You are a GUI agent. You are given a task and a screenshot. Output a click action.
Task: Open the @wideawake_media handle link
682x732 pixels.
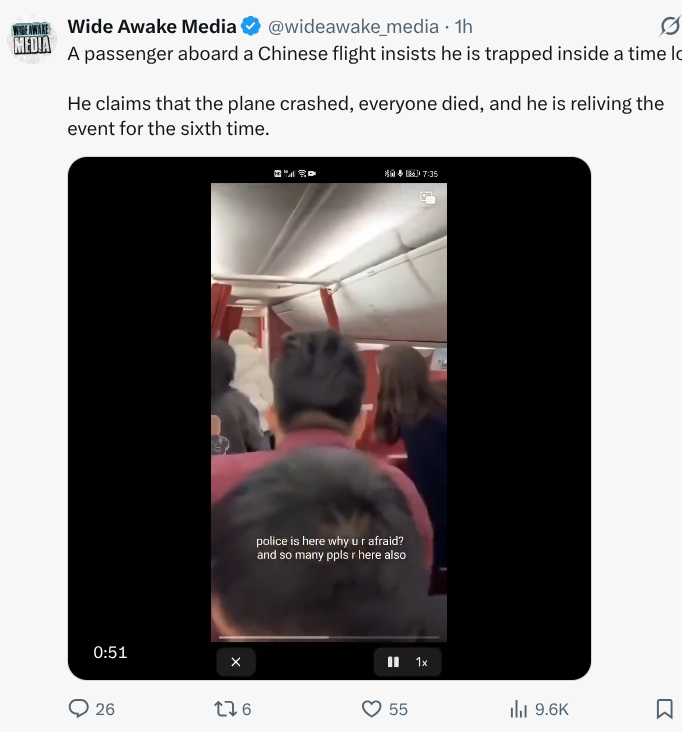[x=353, y=27]
